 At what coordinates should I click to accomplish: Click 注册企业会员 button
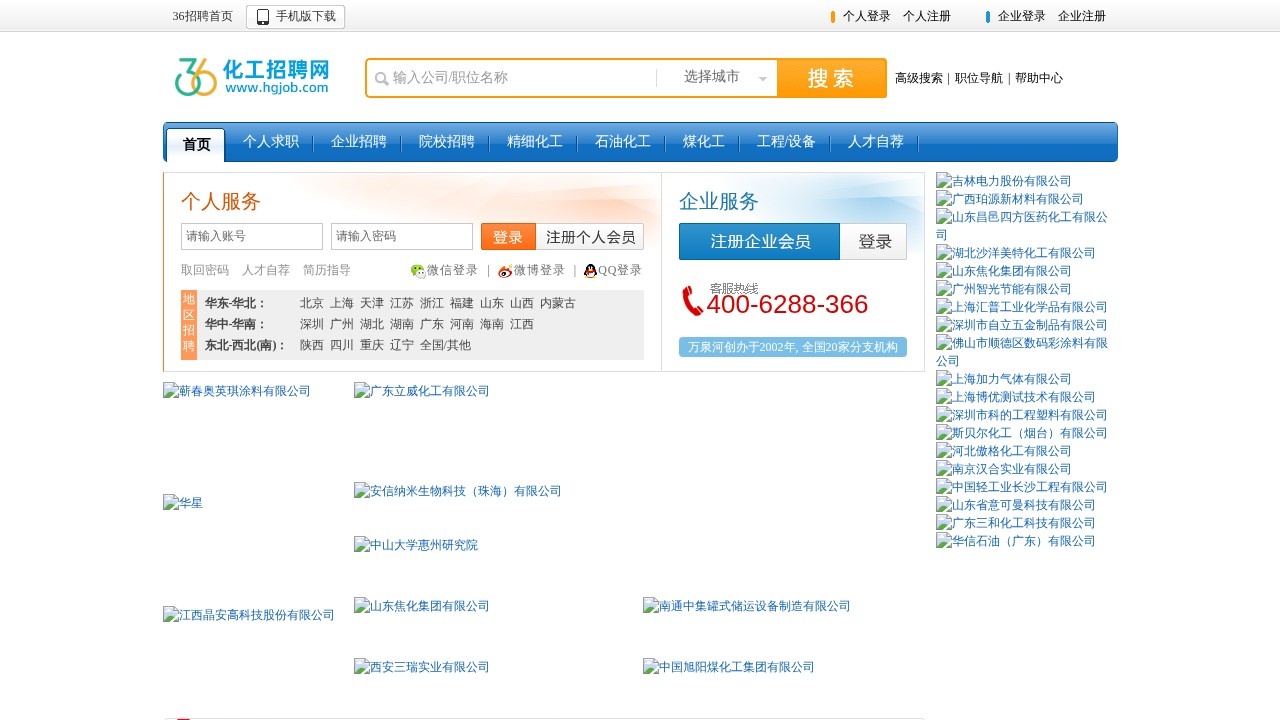click(760, 241)
